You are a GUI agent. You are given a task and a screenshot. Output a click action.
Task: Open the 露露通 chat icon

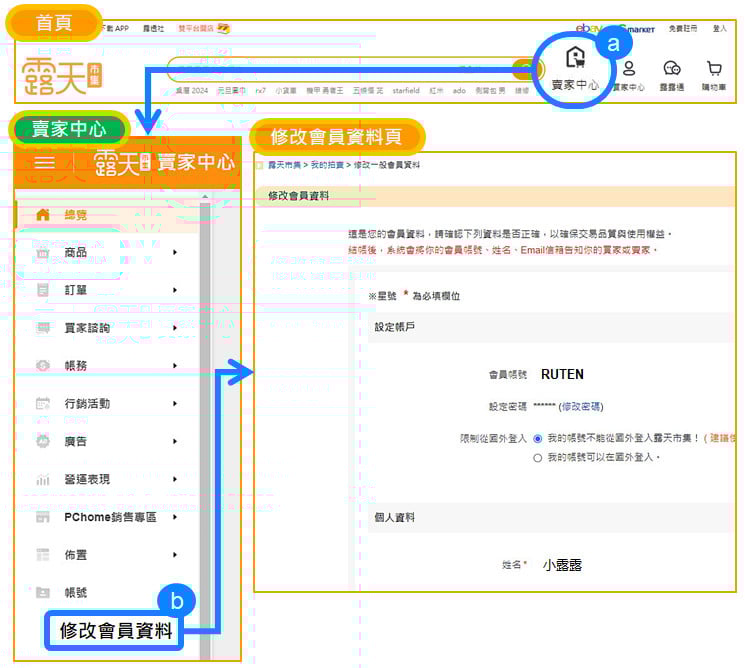[x=672, y=69]
